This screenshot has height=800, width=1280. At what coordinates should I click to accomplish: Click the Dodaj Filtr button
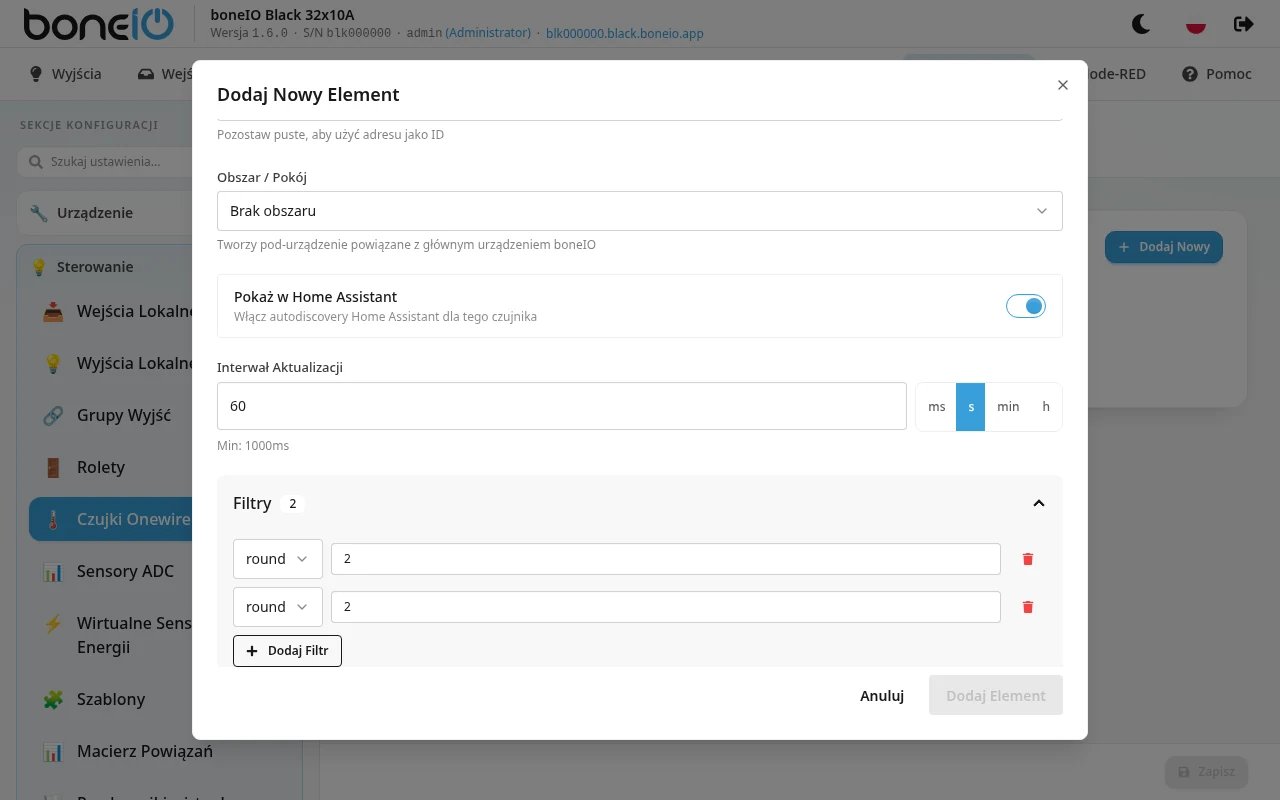point(287,651)
